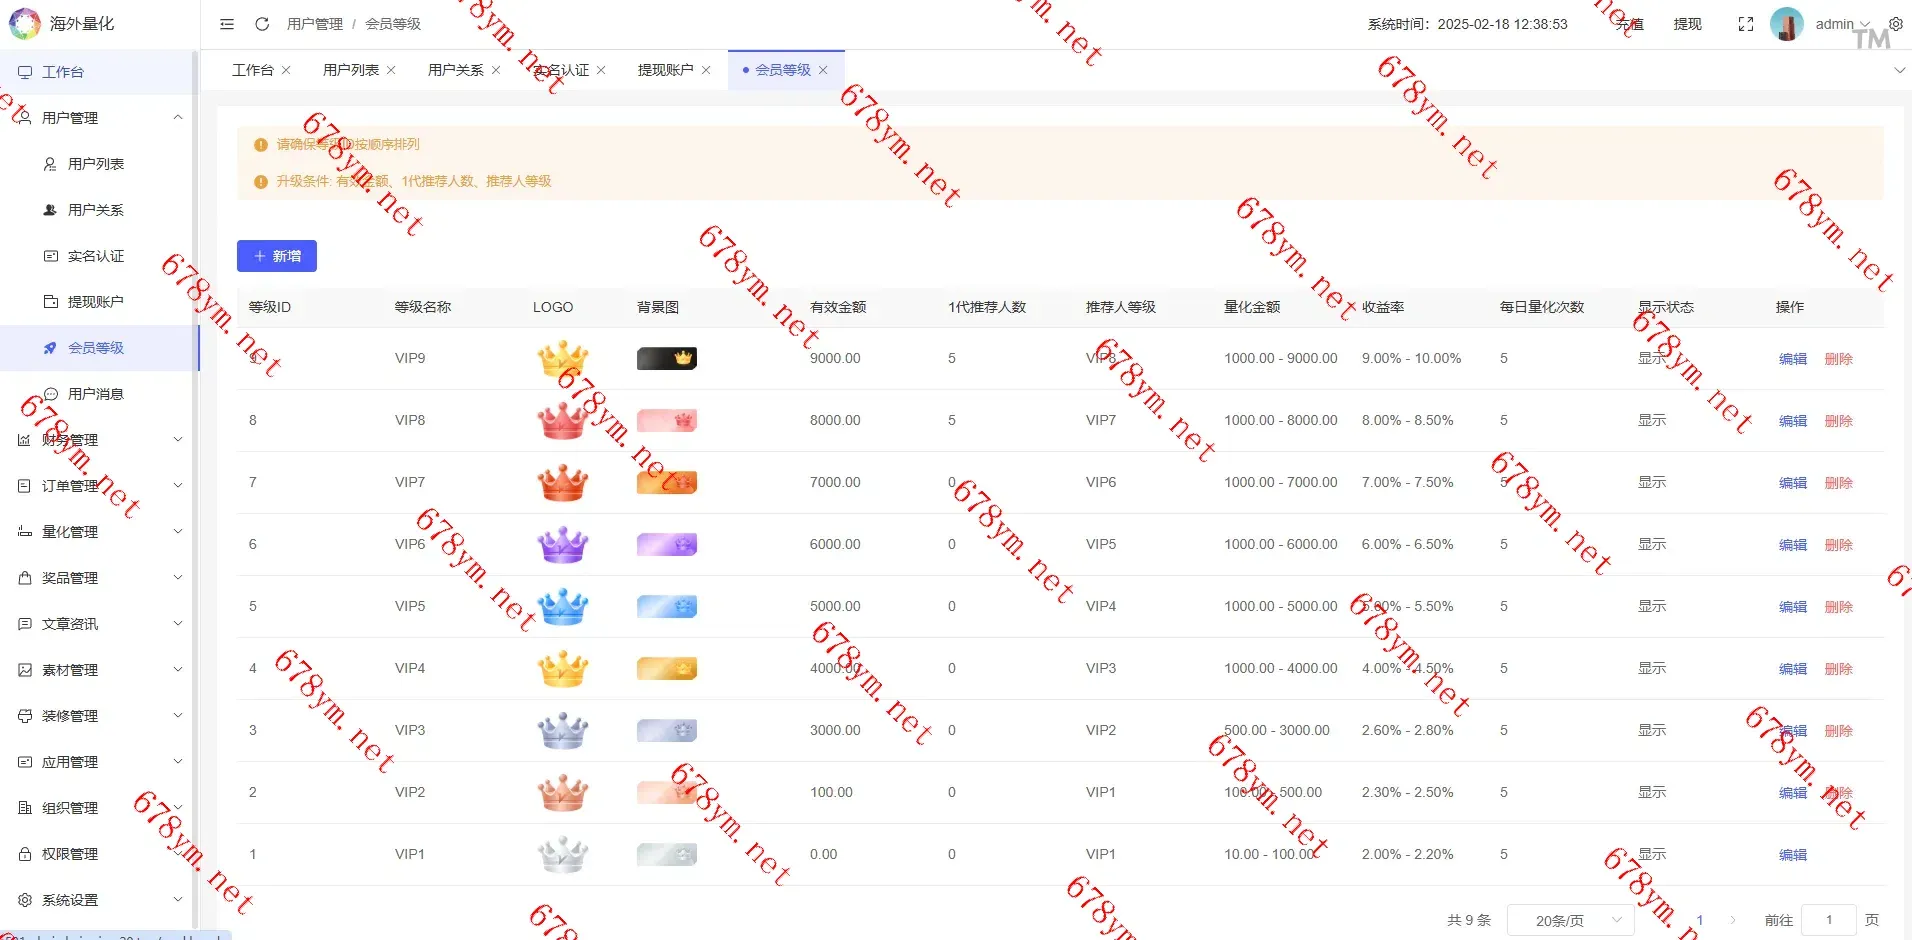This screenshot has height=940, width=1912.
Task: Click the VIP6 purple crown logo
Action: pyautogui.click(x=563, y=545)
